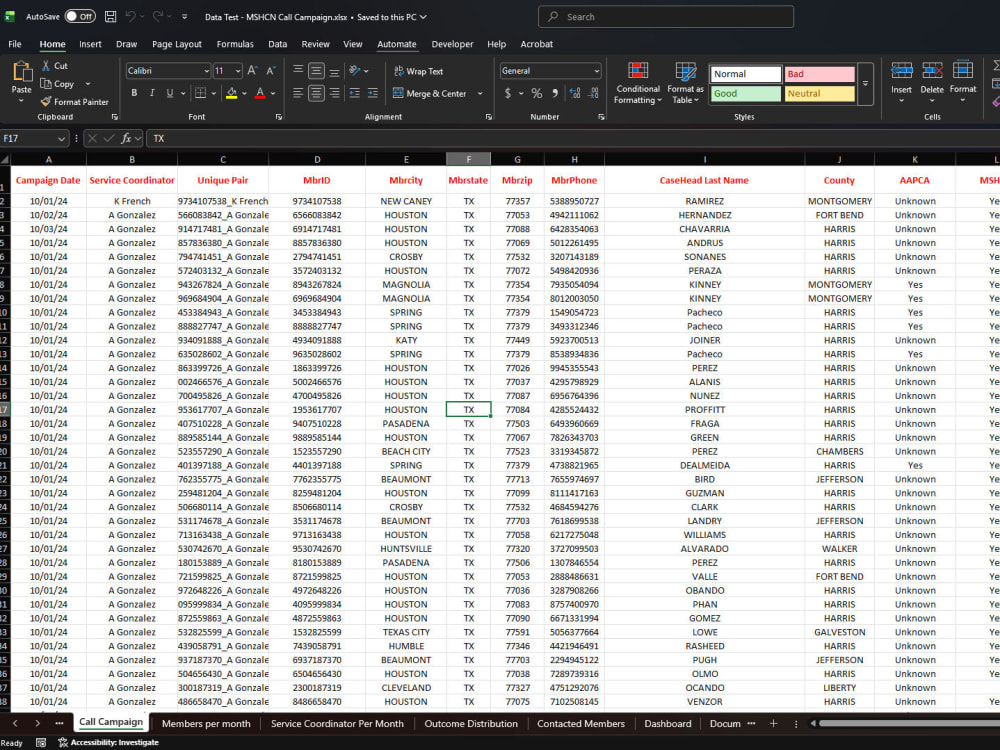
Task: Toggle Italic formatting
Action: point(152,93)
